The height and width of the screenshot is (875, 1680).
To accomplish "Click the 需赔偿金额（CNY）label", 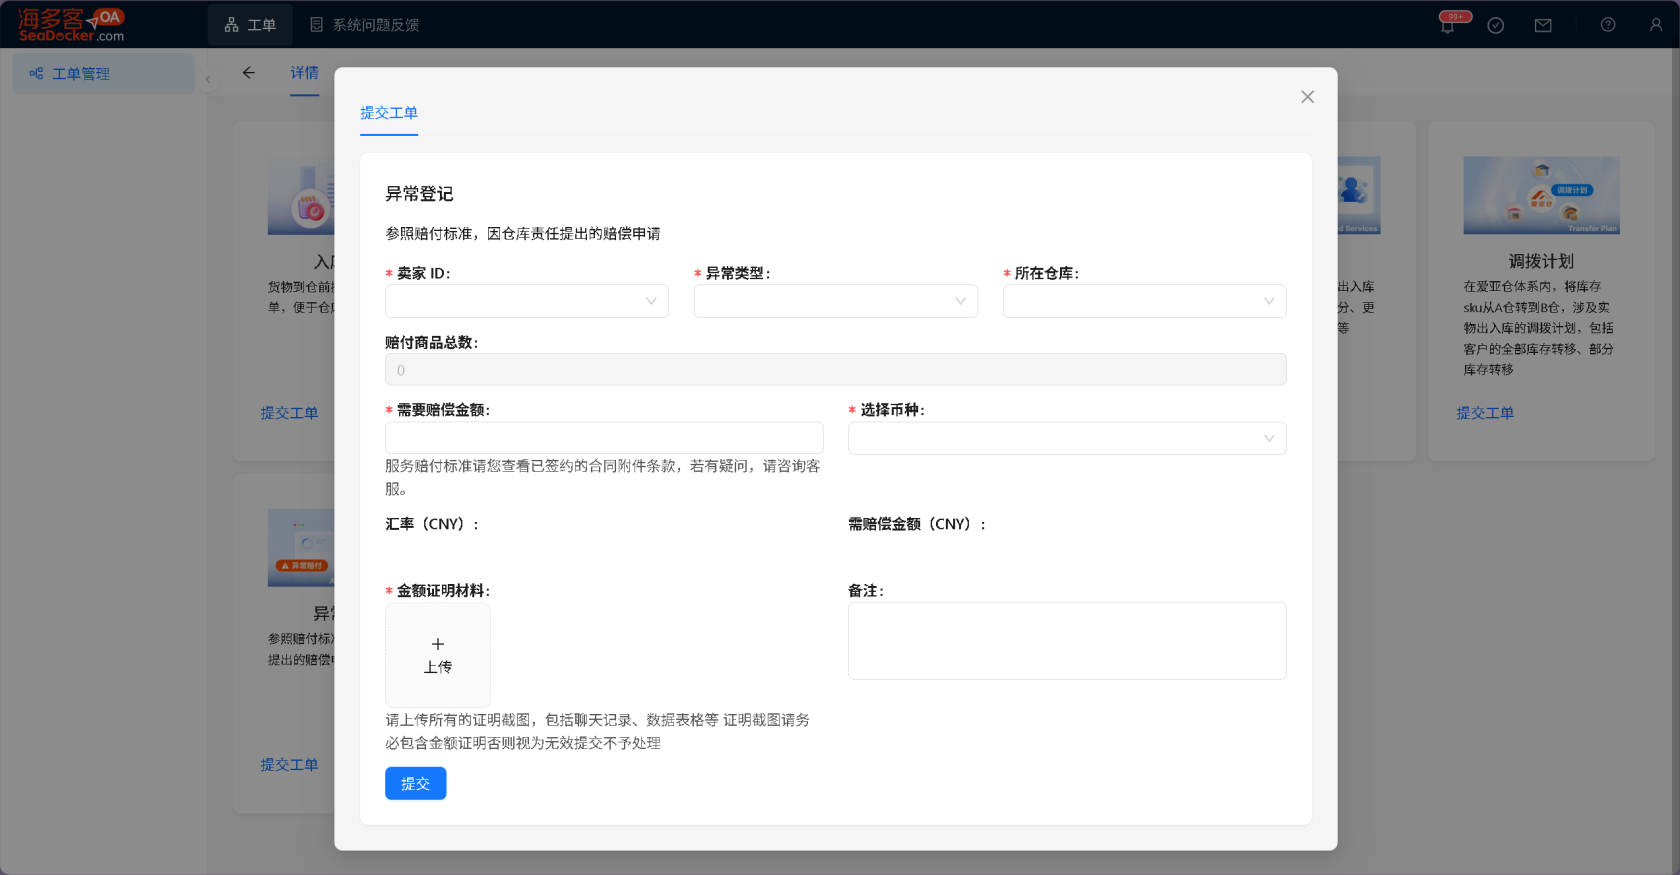I will [x=917, y=524].
